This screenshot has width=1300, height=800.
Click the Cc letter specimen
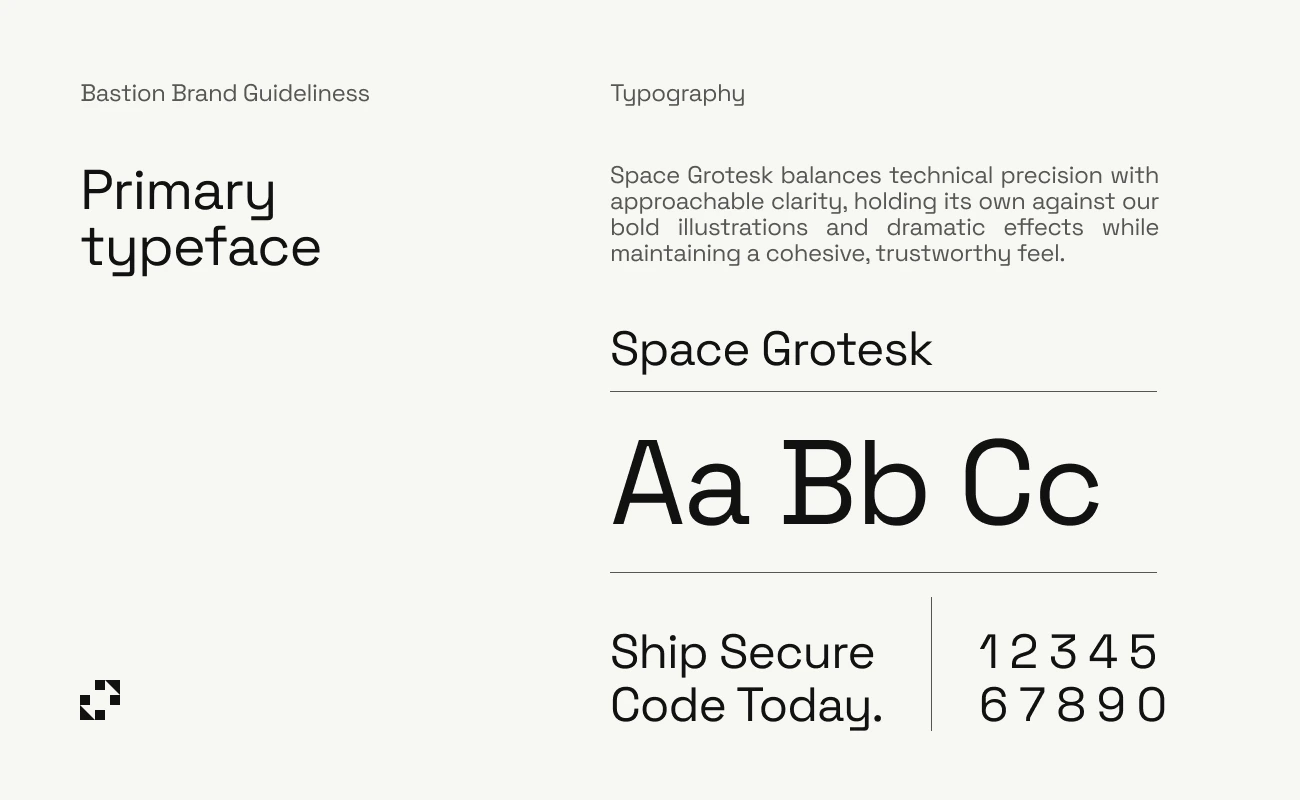[1030, 482]
